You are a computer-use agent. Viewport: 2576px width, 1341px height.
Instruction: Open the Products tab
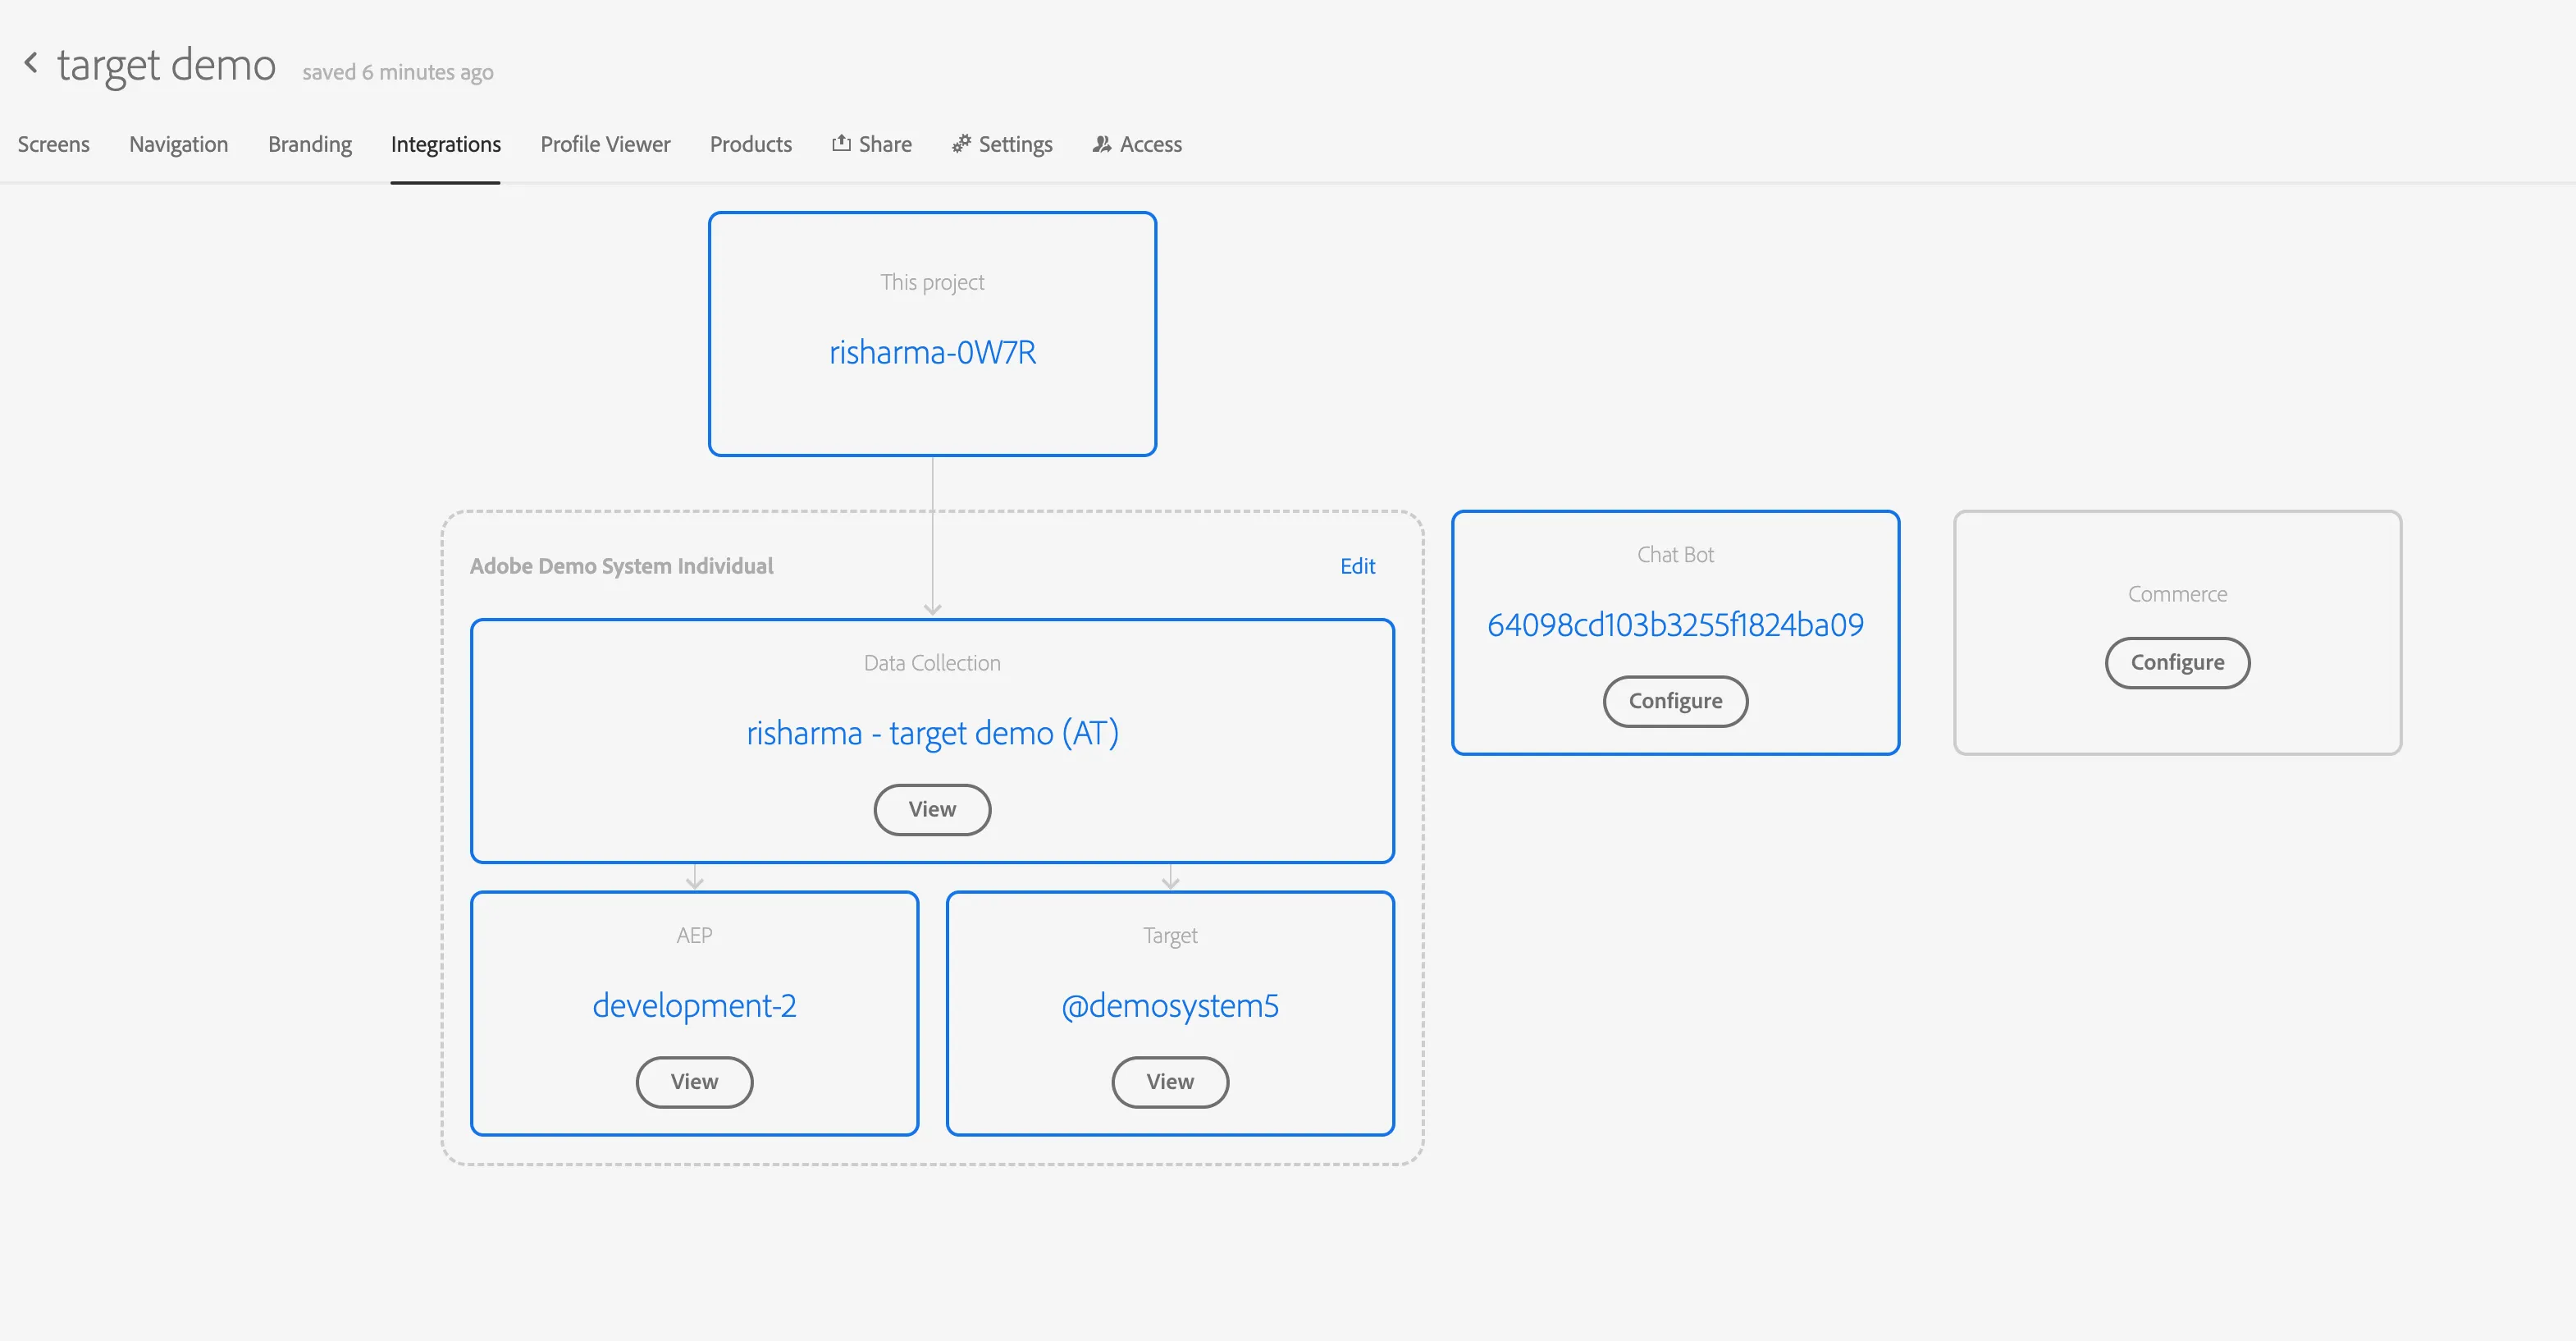click(751, 144)
